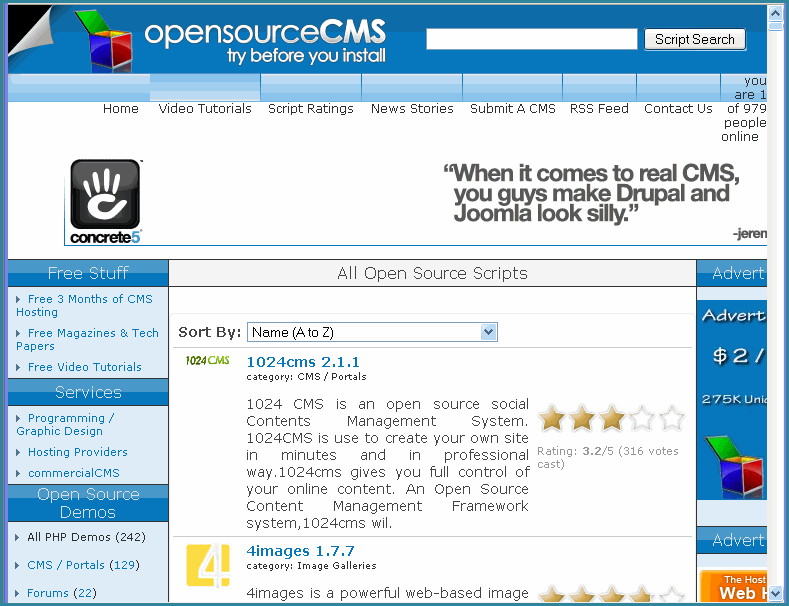This screenshot has height=606, width=789.
Task: Open the Hosting Providers link
Action: tap(77, 452)
